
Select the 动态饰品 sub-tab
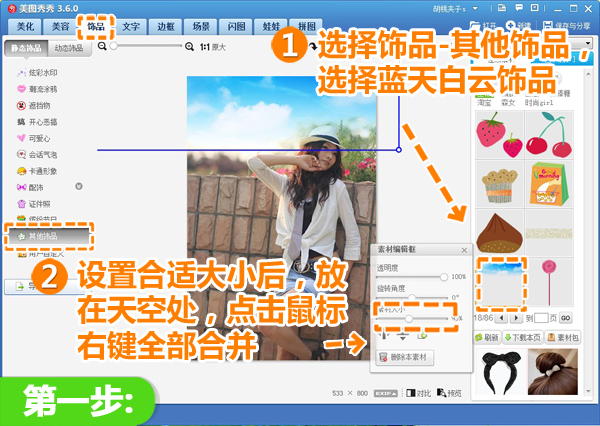click(69, 48)
